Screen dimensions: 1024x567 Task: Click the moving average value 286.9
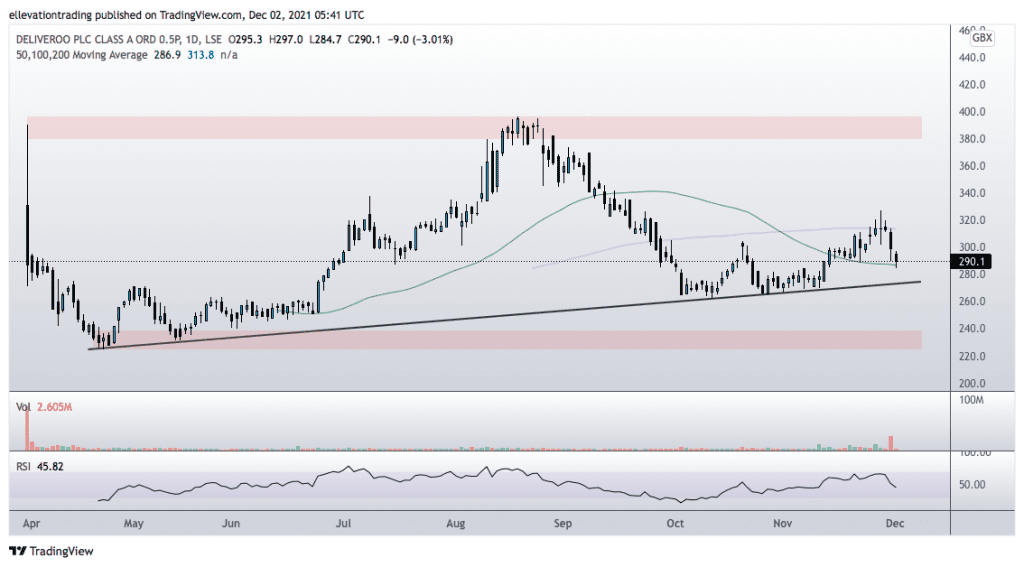[x=167, y=56]
